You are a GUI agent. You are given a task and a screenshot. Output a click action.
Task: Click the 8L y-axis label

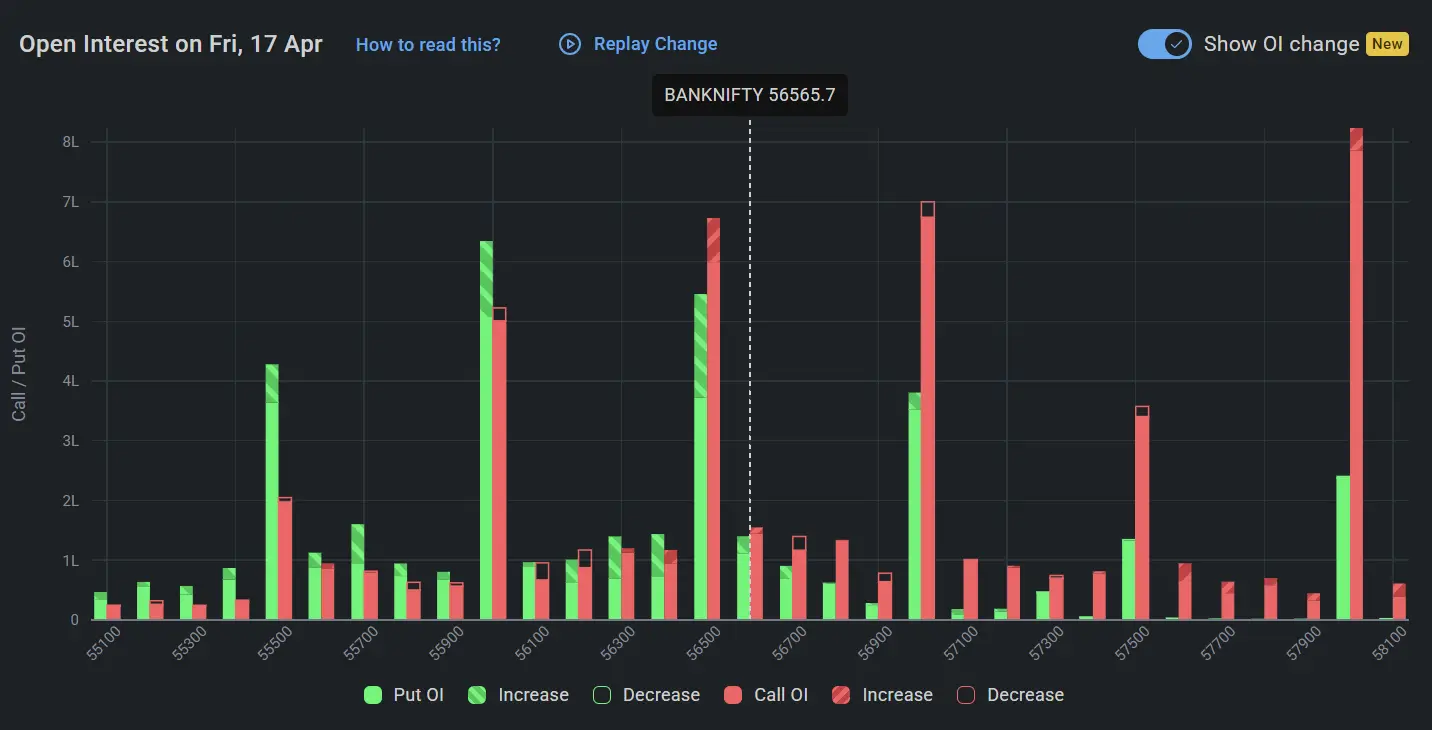(x=71, y=141)
